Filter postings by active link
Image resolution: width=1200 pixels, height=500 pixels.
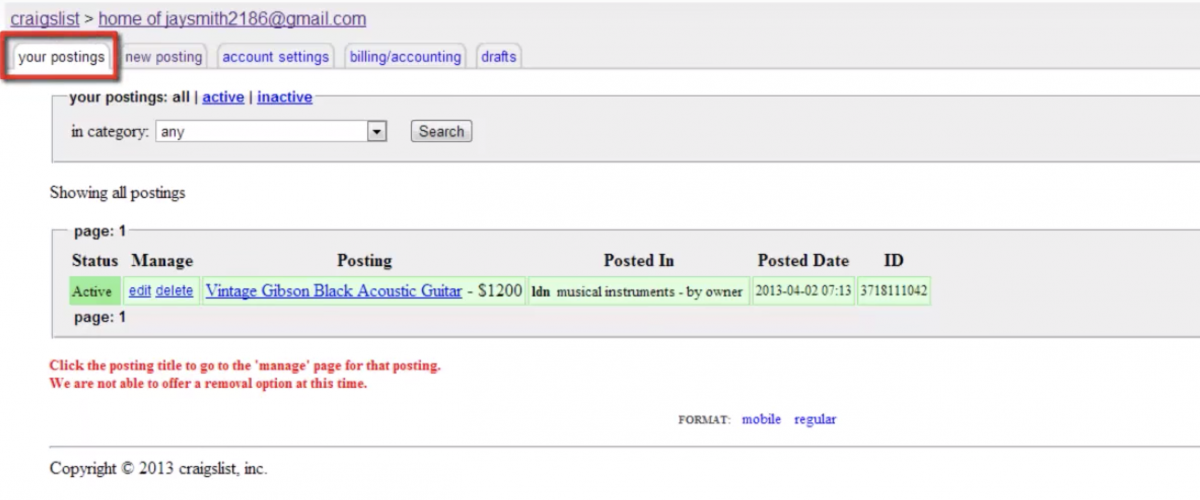click(x=223, y=97)
